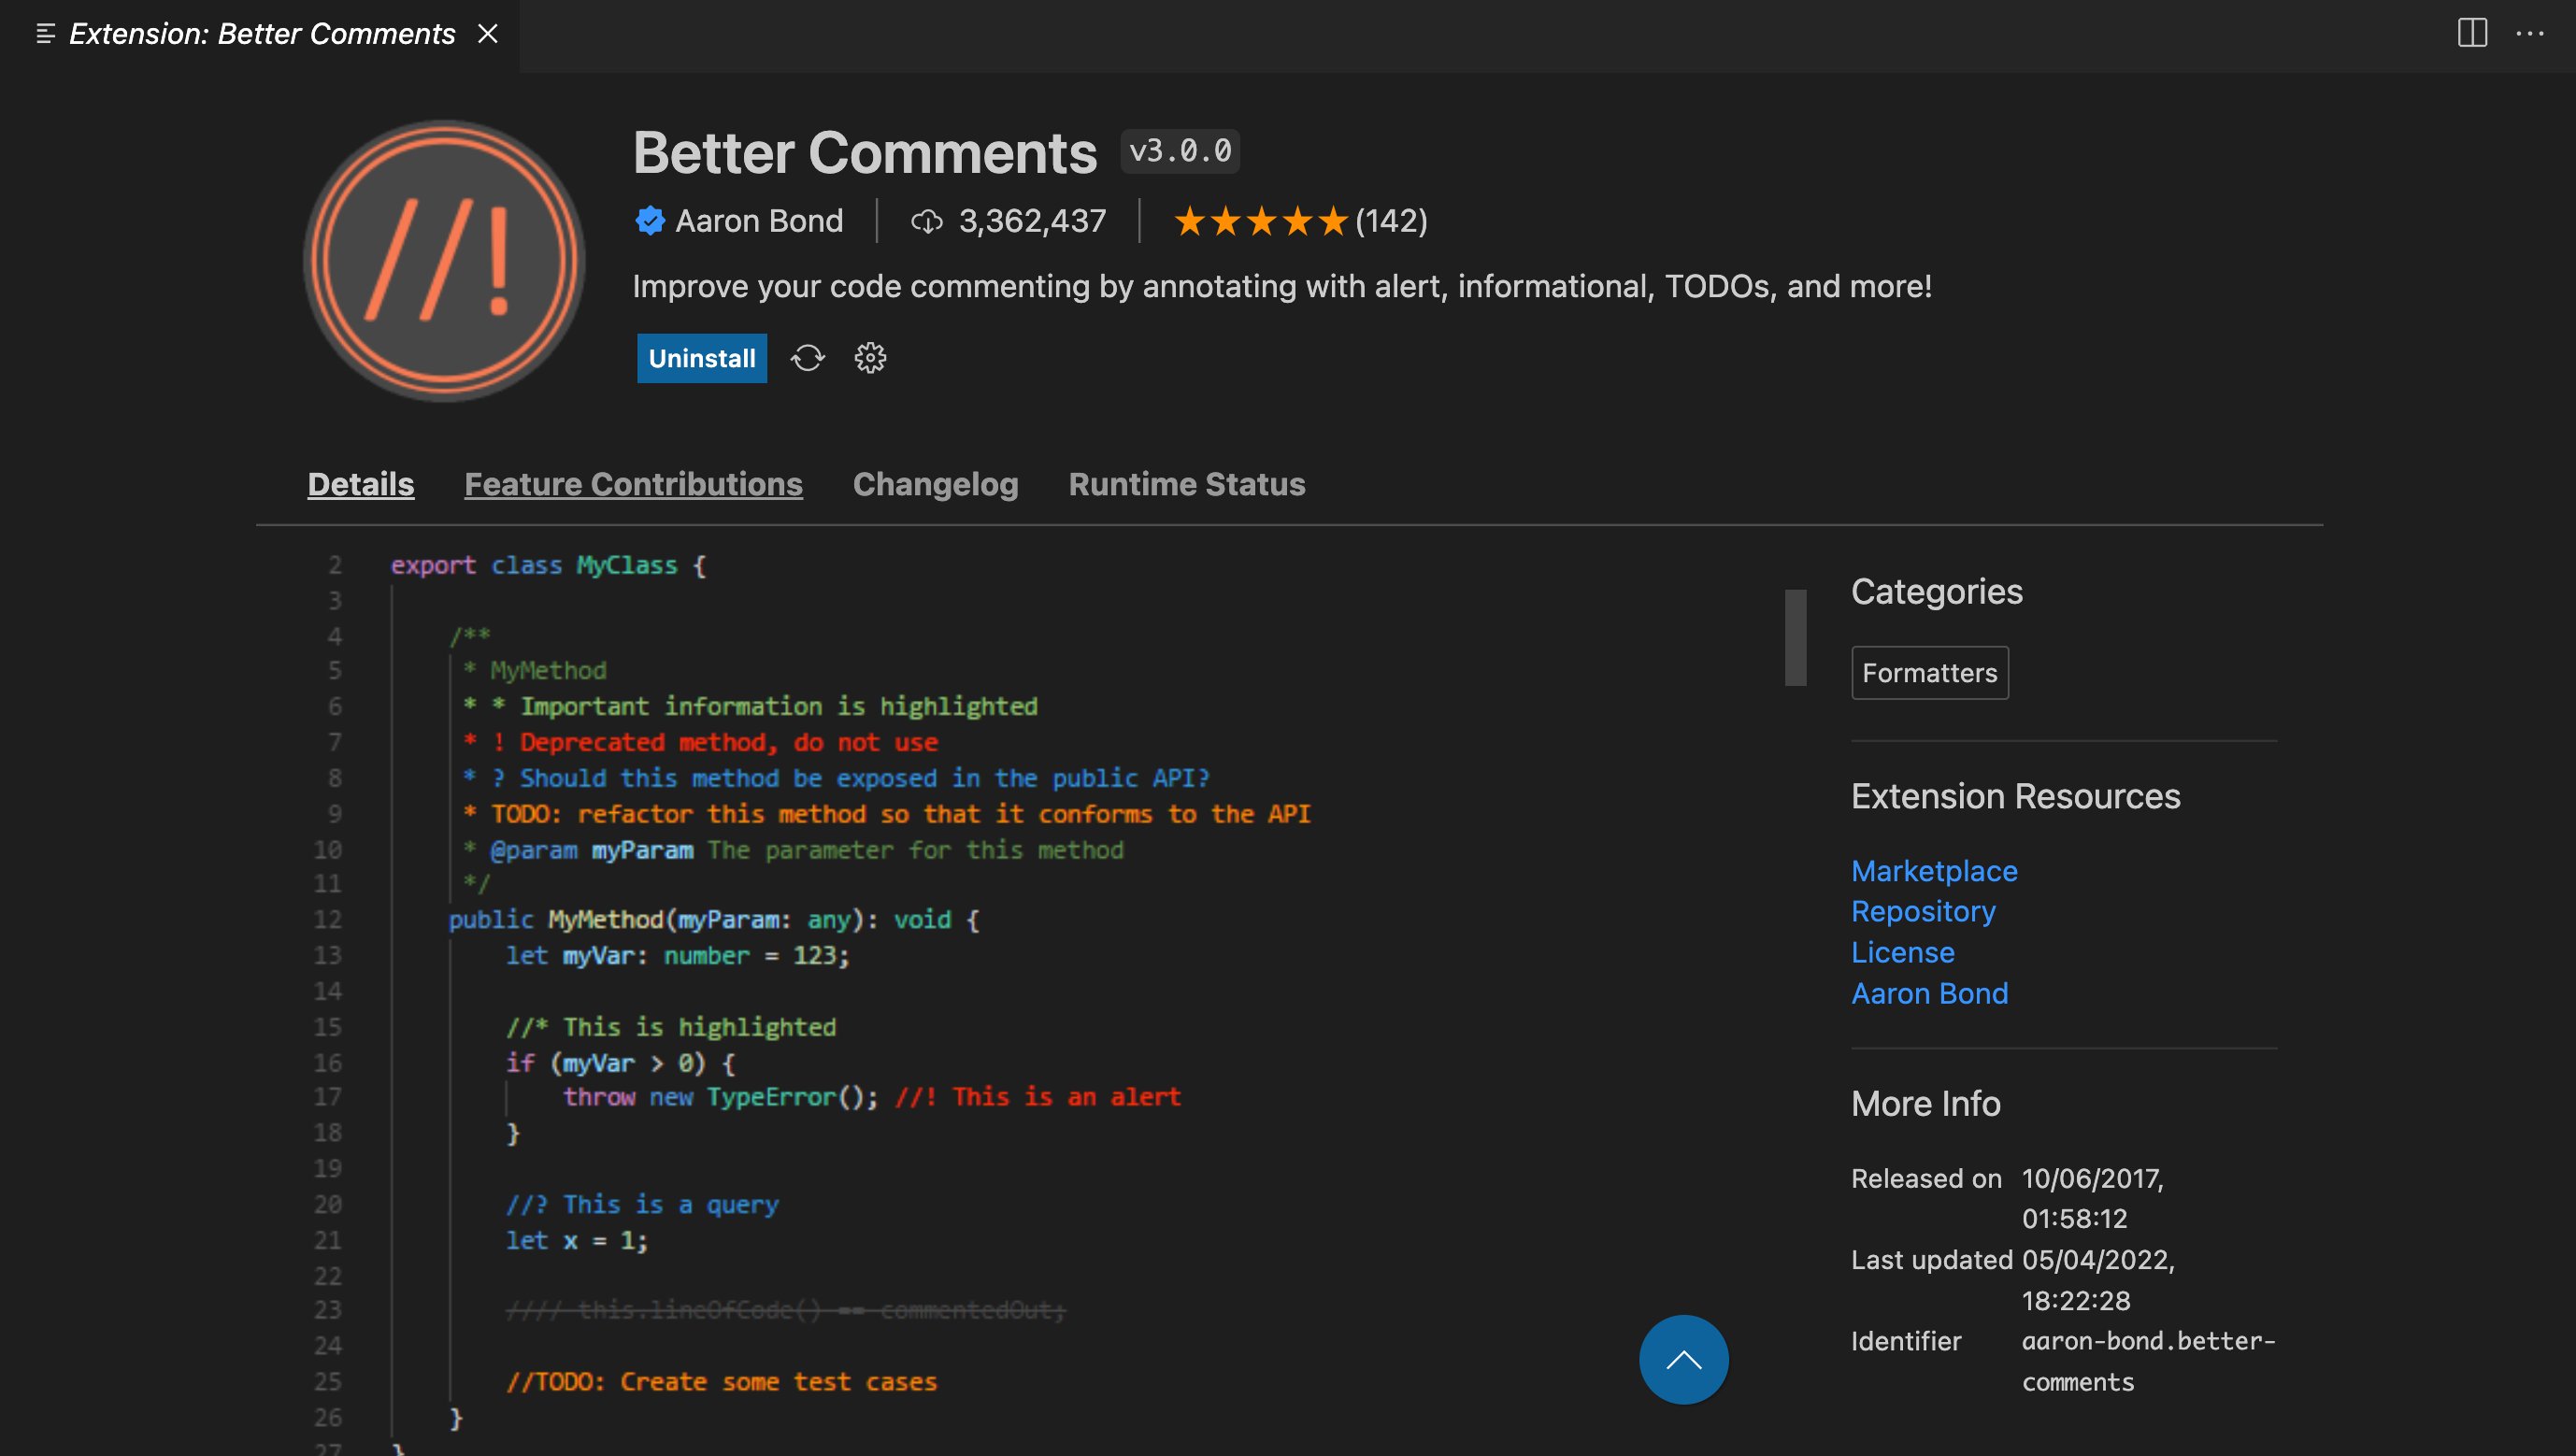Open more actions via the ellipsis icon
2576x1456 pixels.
pyautogui.click(x=2529, y=34)
